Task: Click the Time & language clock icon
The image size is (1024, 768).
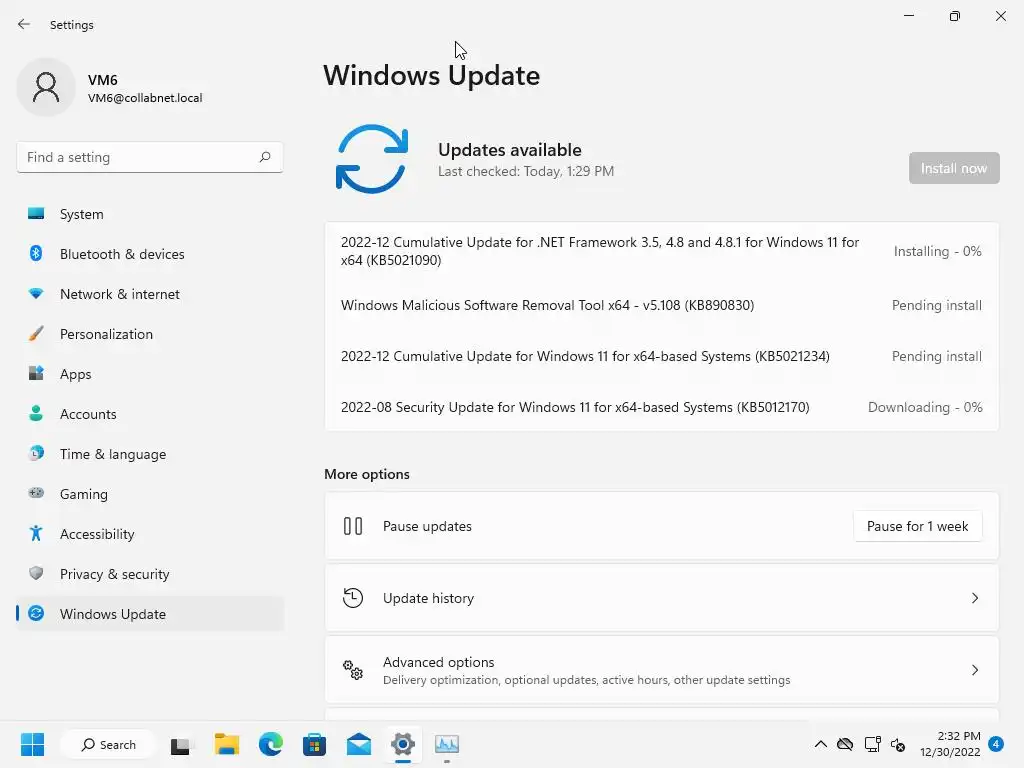Action: click(36, 453)
